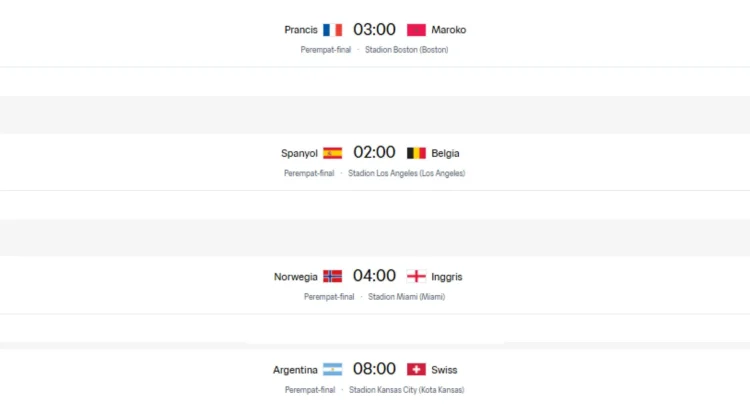Select the Belgia team name
The height and width of the screenshot is (420, 750).
tap(445, 154)
